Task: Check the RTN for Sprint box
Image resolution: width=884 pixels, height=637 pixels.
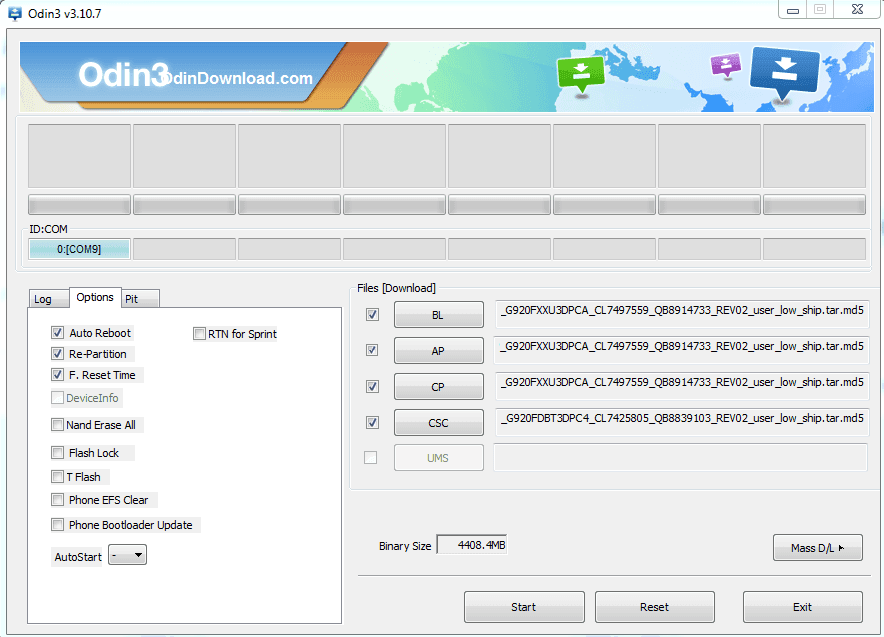Action: coord(199,334)
